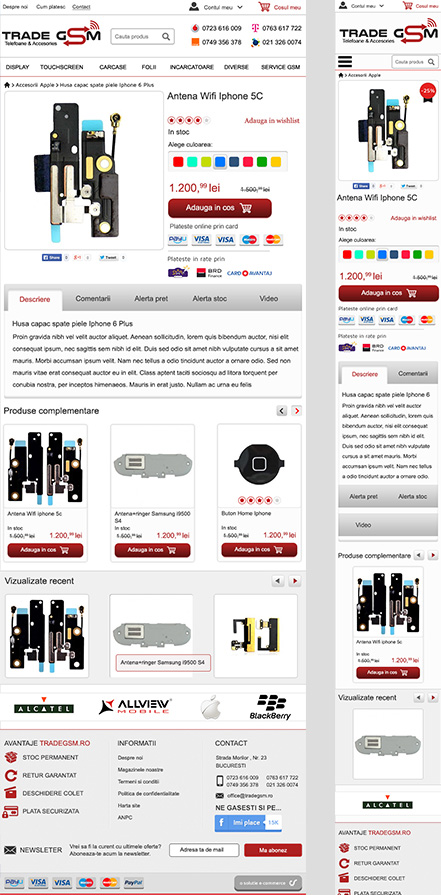Click the Apple brand logo
441x895 pixels.
click(210, 707)
